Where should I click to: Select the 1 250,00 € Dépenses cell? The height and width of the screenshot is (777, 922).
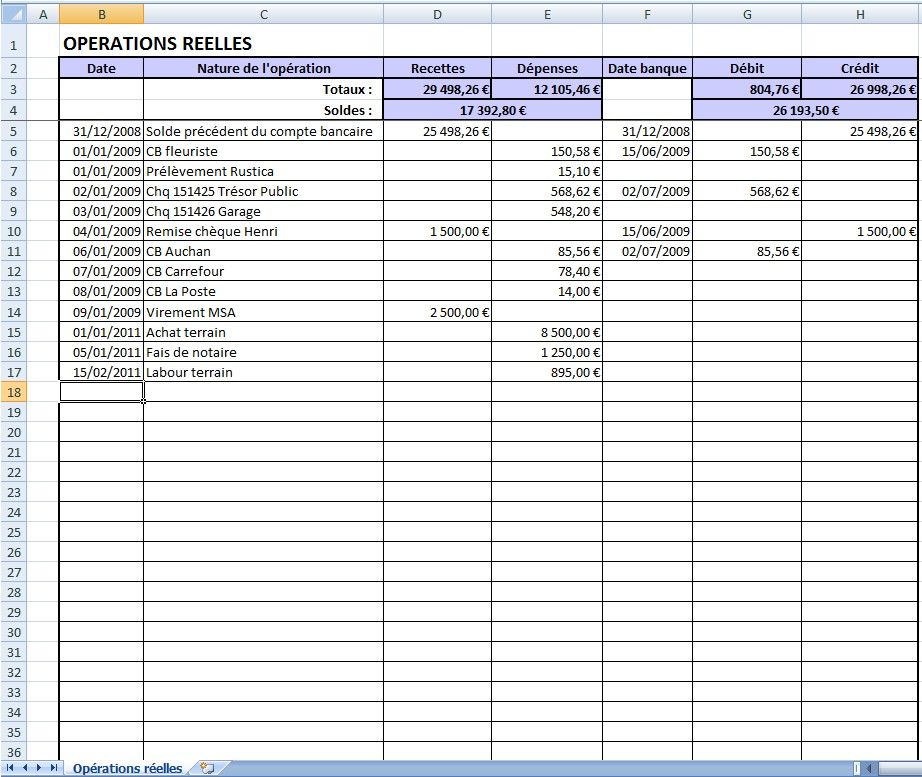[x=547, y=352]
